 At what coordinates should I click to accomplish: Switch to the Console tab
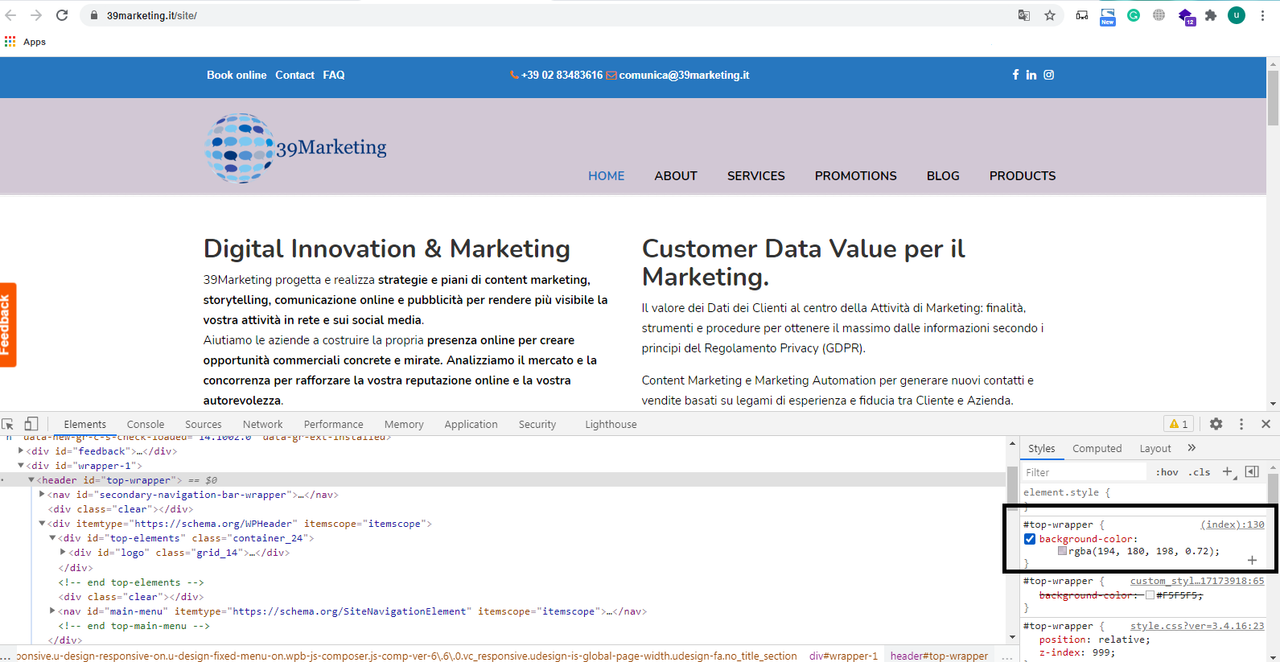tap(145, 424)
